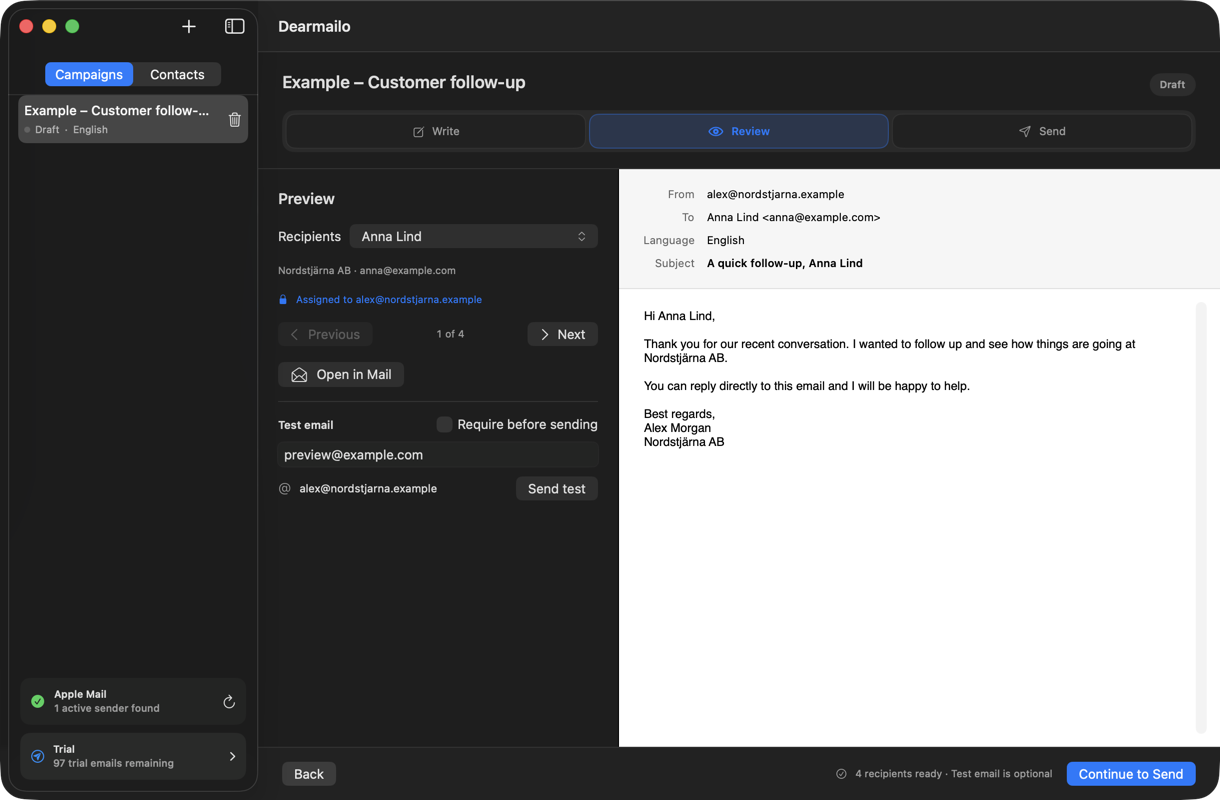The height and width of the screenshot is (800, 1220).
Task: Click the Assigned to alex@nordstjarna.example link
Action: click(389, 300)
